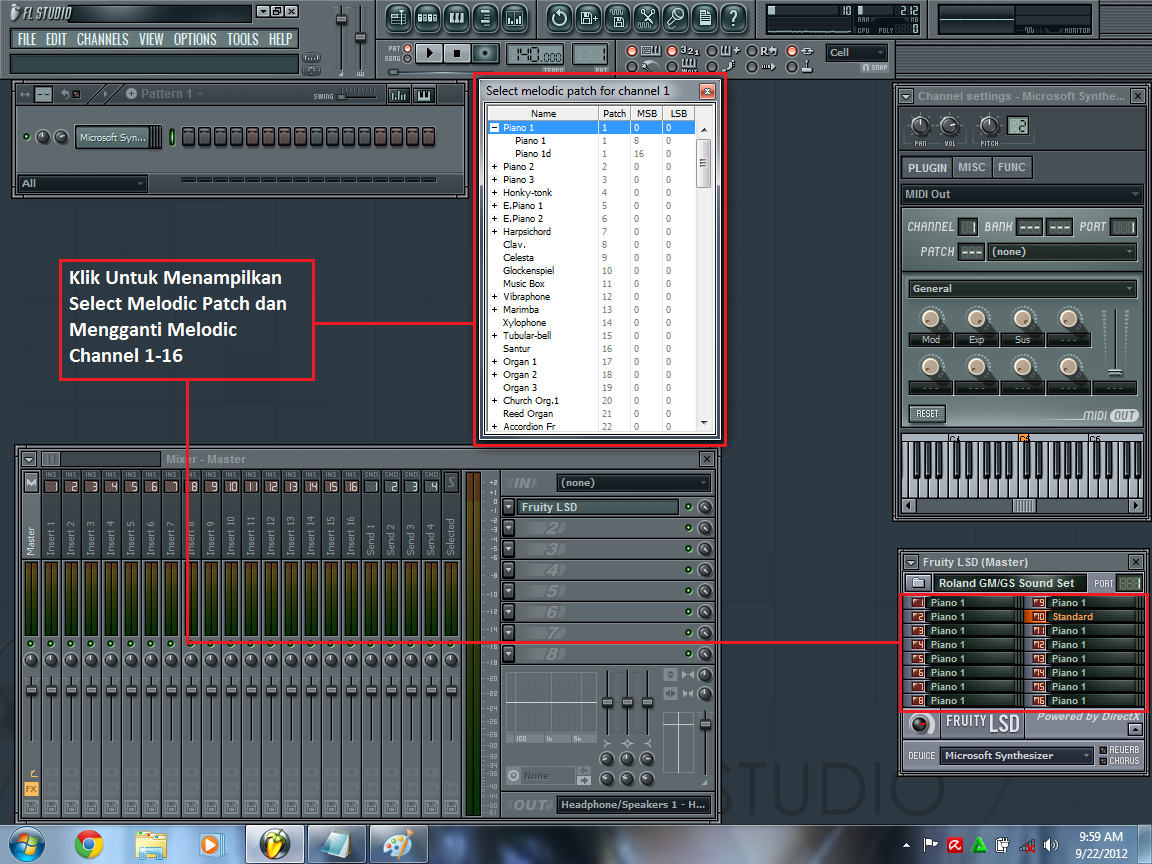Click the Name column header
The image size is (1152, 864).
(543, 113)
